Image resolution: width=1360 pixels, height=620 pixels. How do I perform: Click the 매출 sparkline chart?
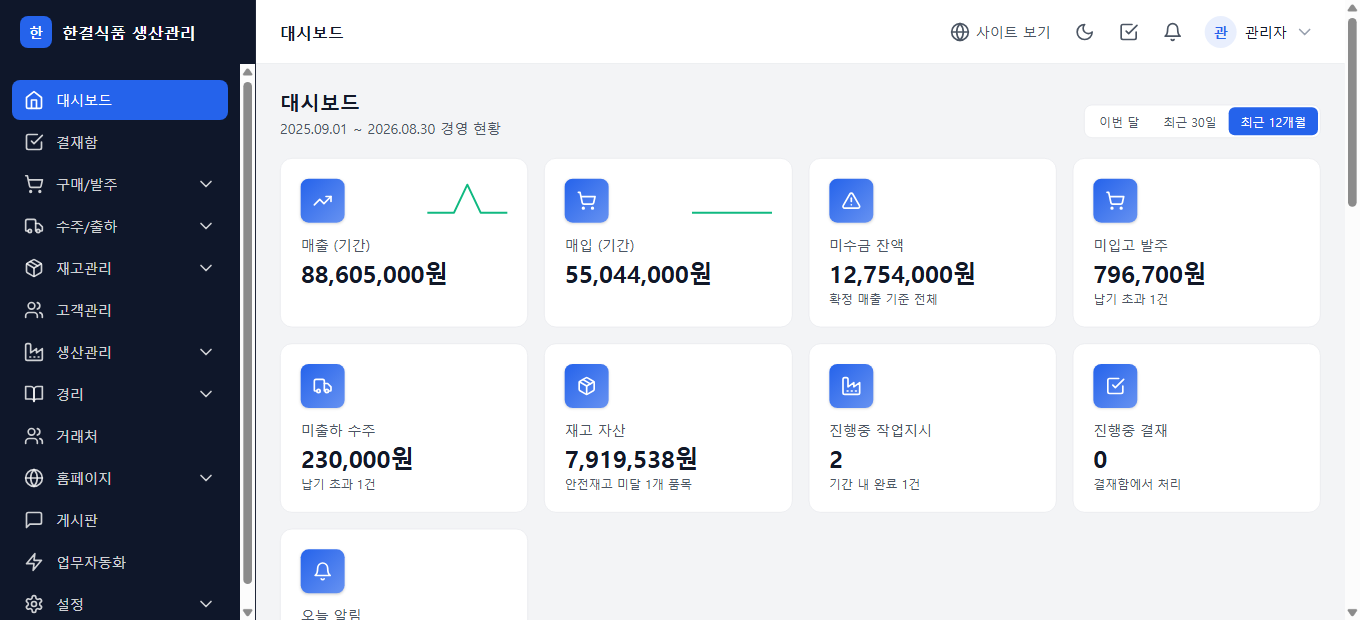coord(467,199)
